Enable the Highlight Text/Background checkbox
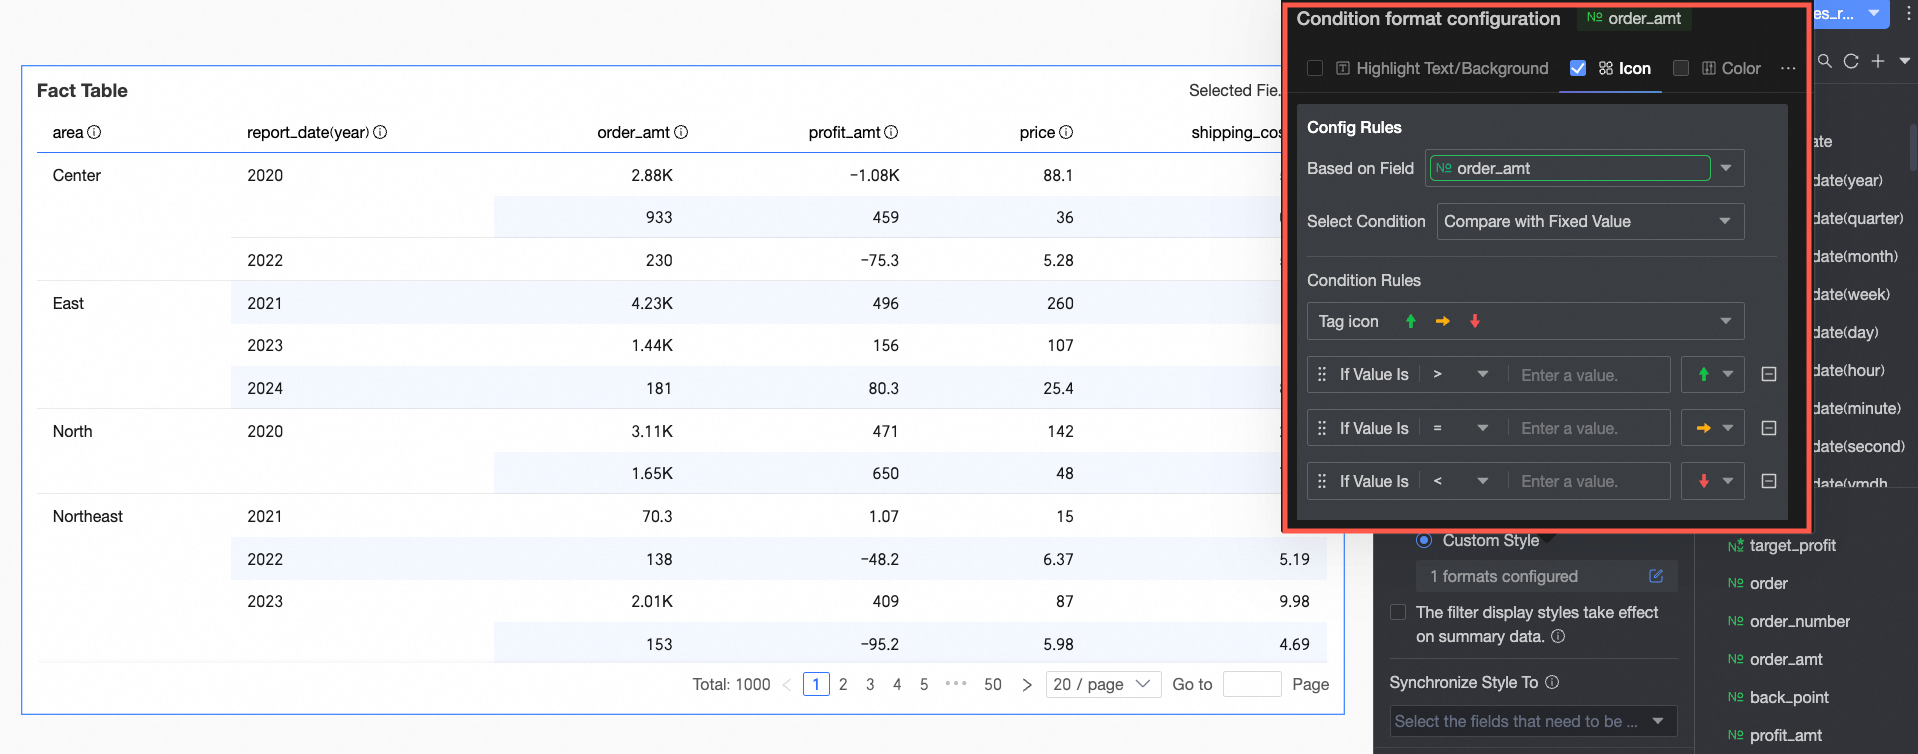 (x=1315, y=68)
